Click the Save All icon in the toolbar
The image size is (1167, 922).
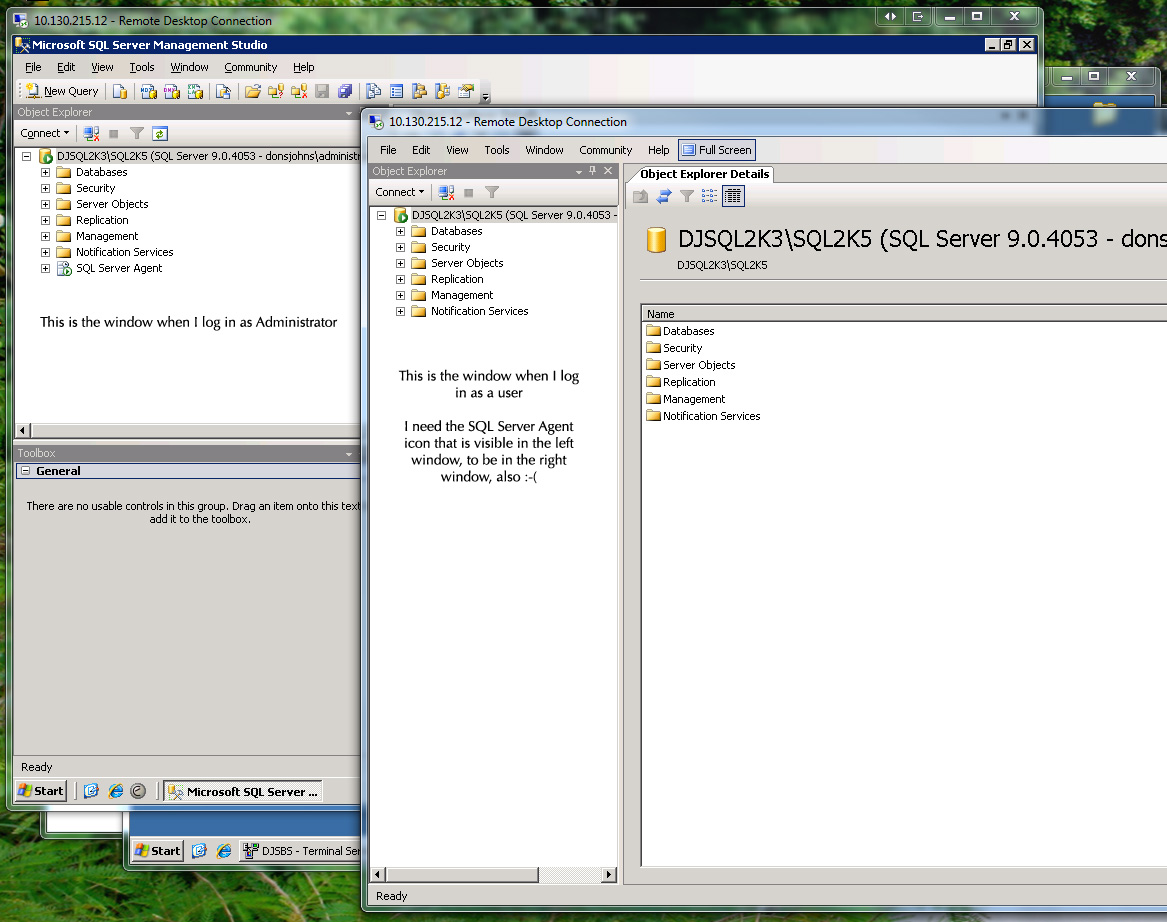[345, 91]
